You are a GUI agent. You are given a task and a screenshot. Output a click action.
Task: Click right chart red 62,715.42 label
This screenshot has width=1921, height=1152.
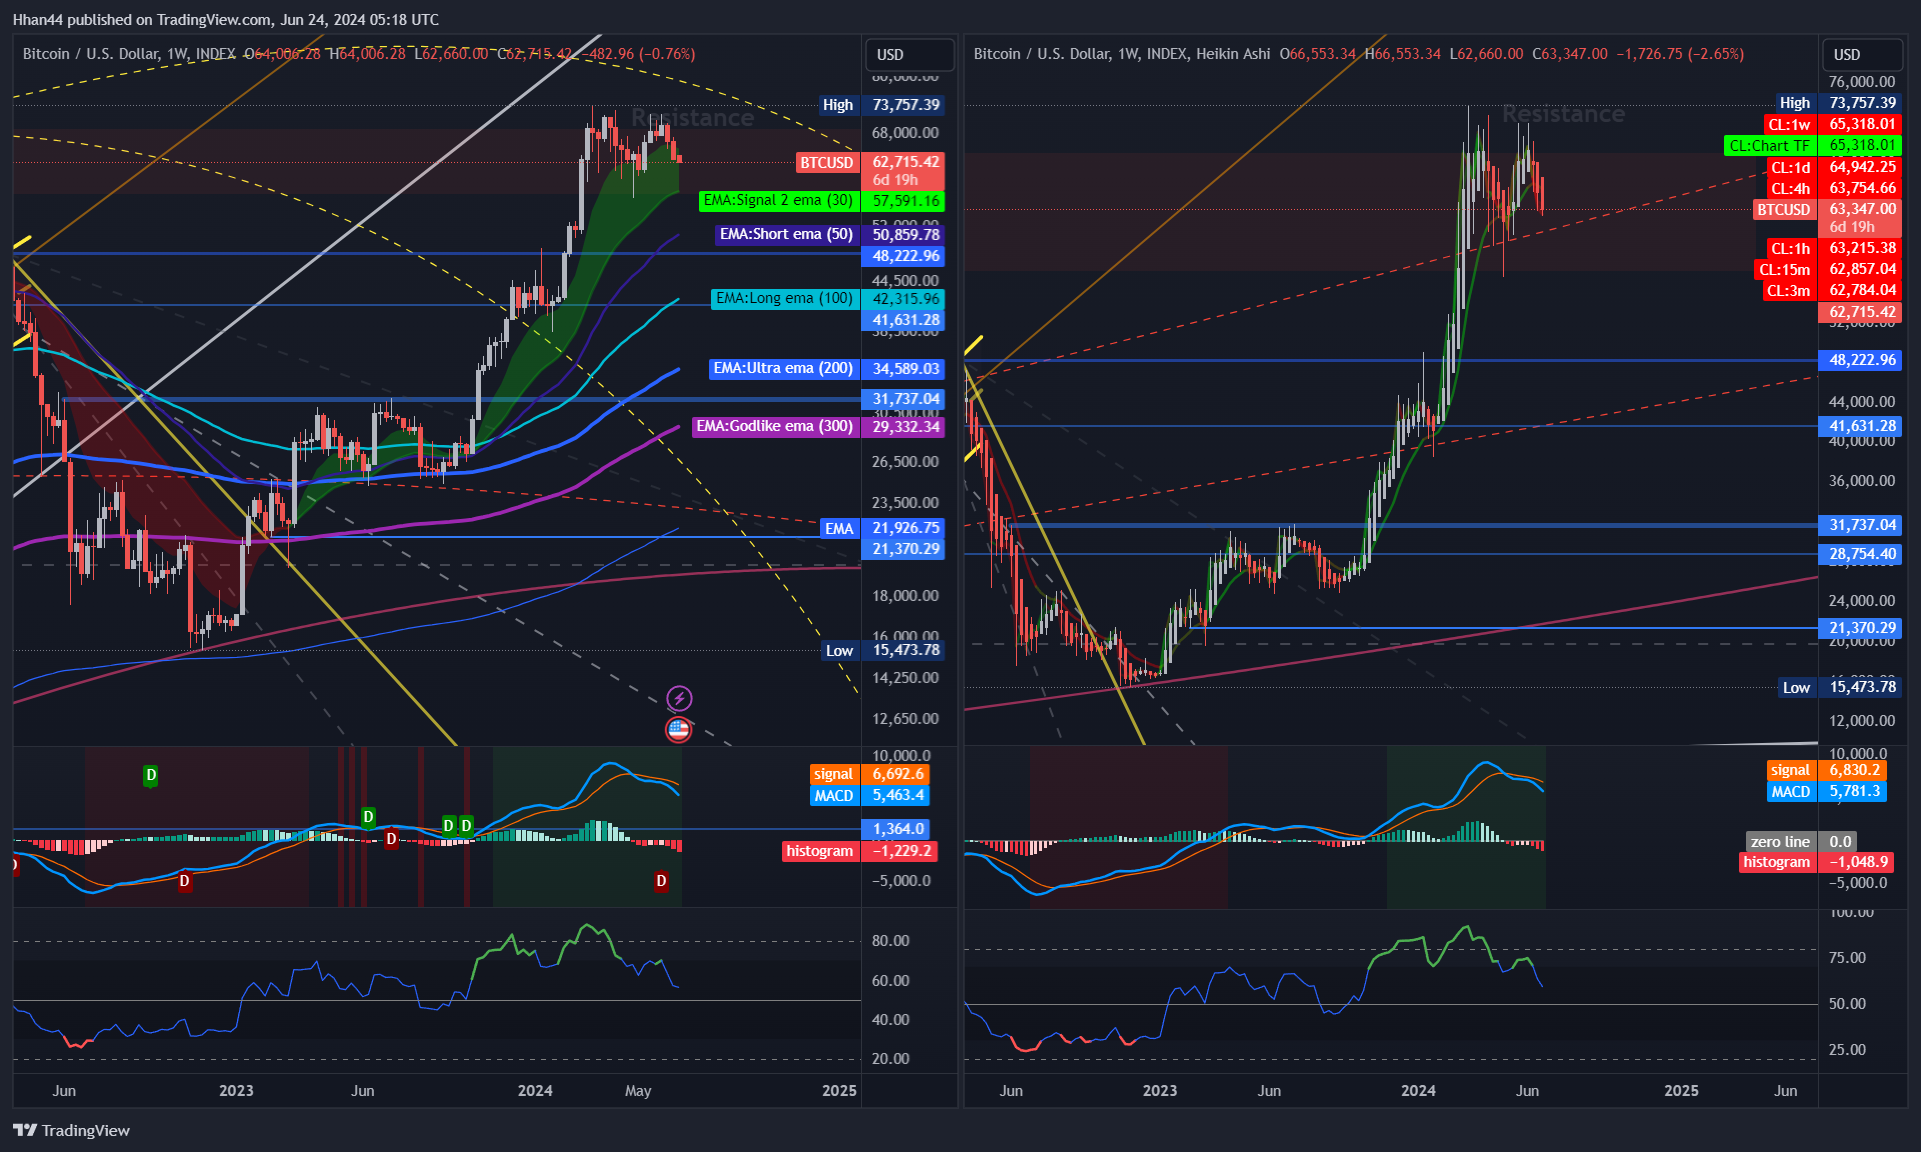pos(1861,312)
